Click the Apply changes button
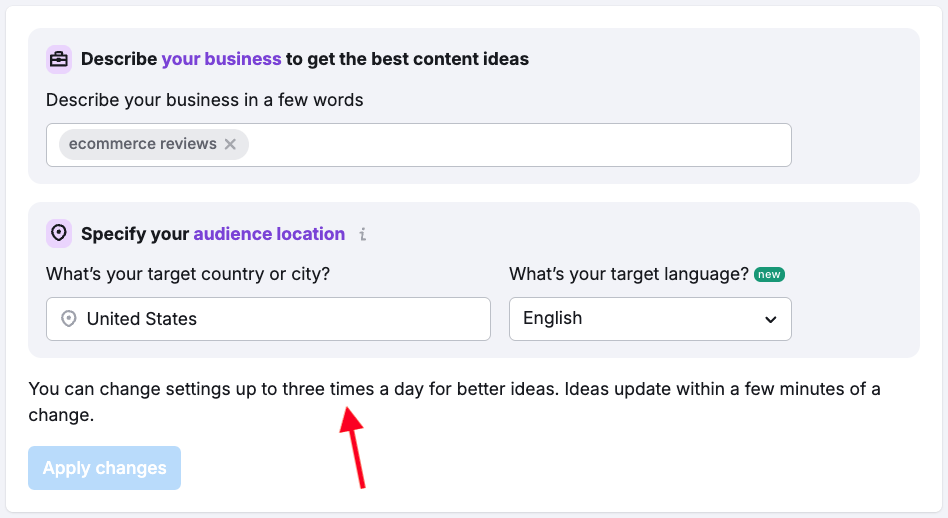The height and width of the screenshot is (518, 948). (x=104, y=468)
